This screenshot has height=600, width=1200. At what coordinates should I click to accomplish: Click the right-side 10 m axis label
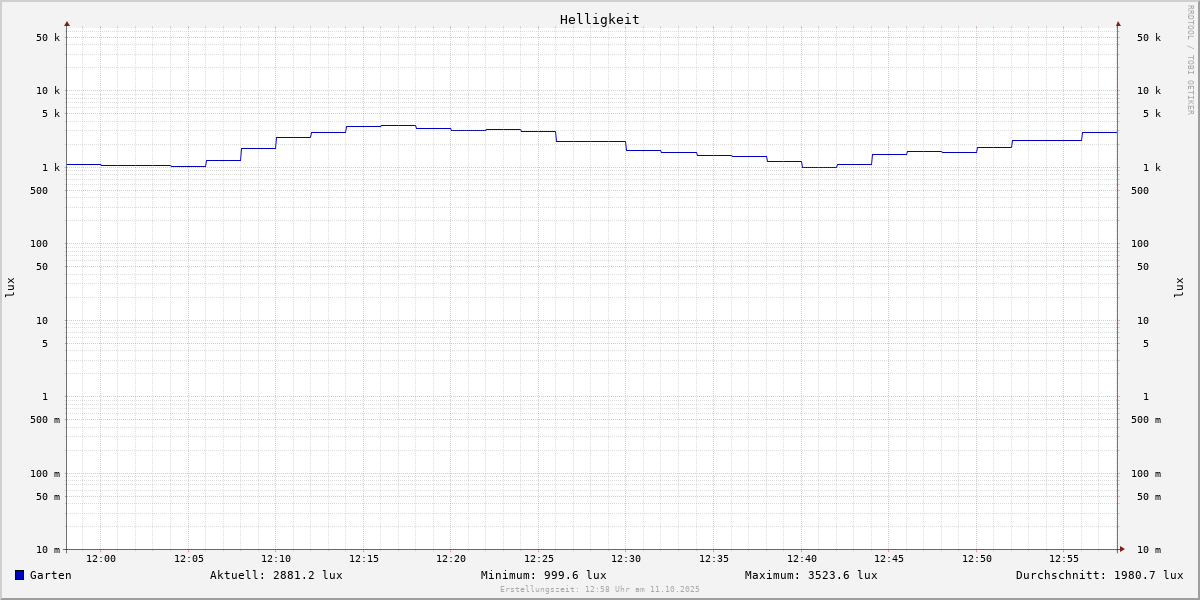click(1148, 550)
